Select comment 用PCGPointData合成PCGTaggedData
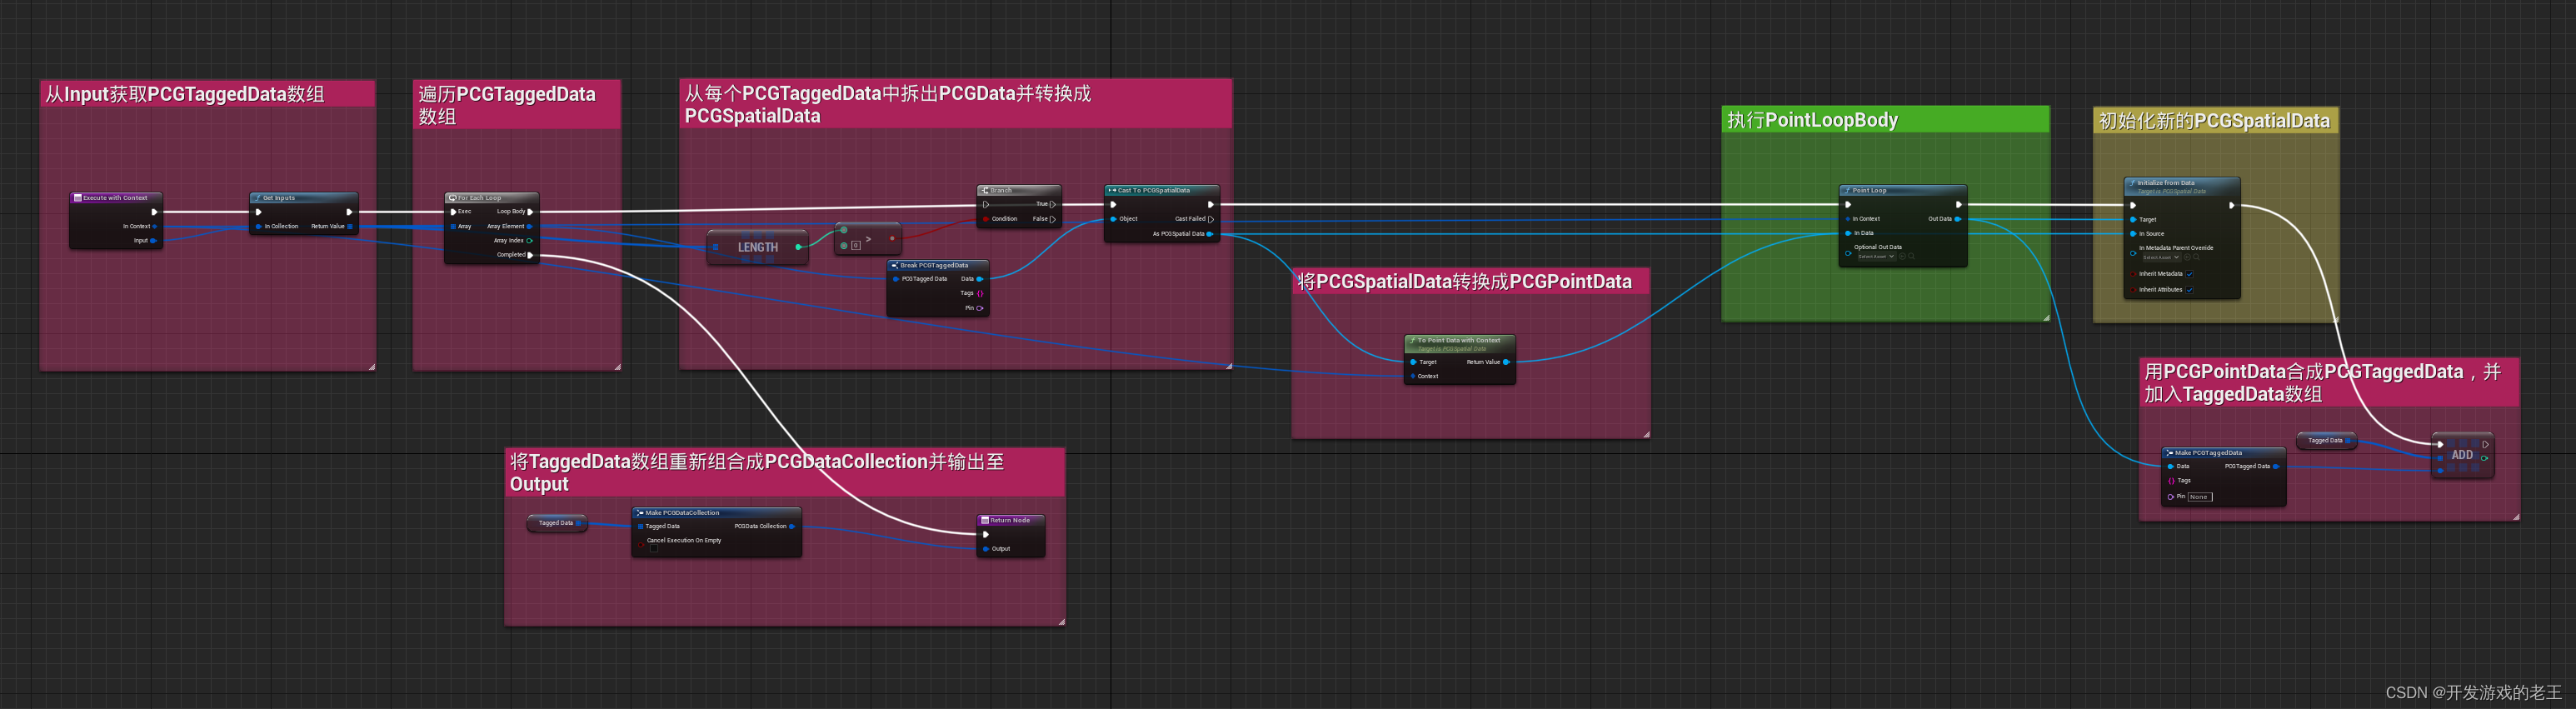Image resolution: width=2576 pixels, height=709 pixels. click(2329, 382)
